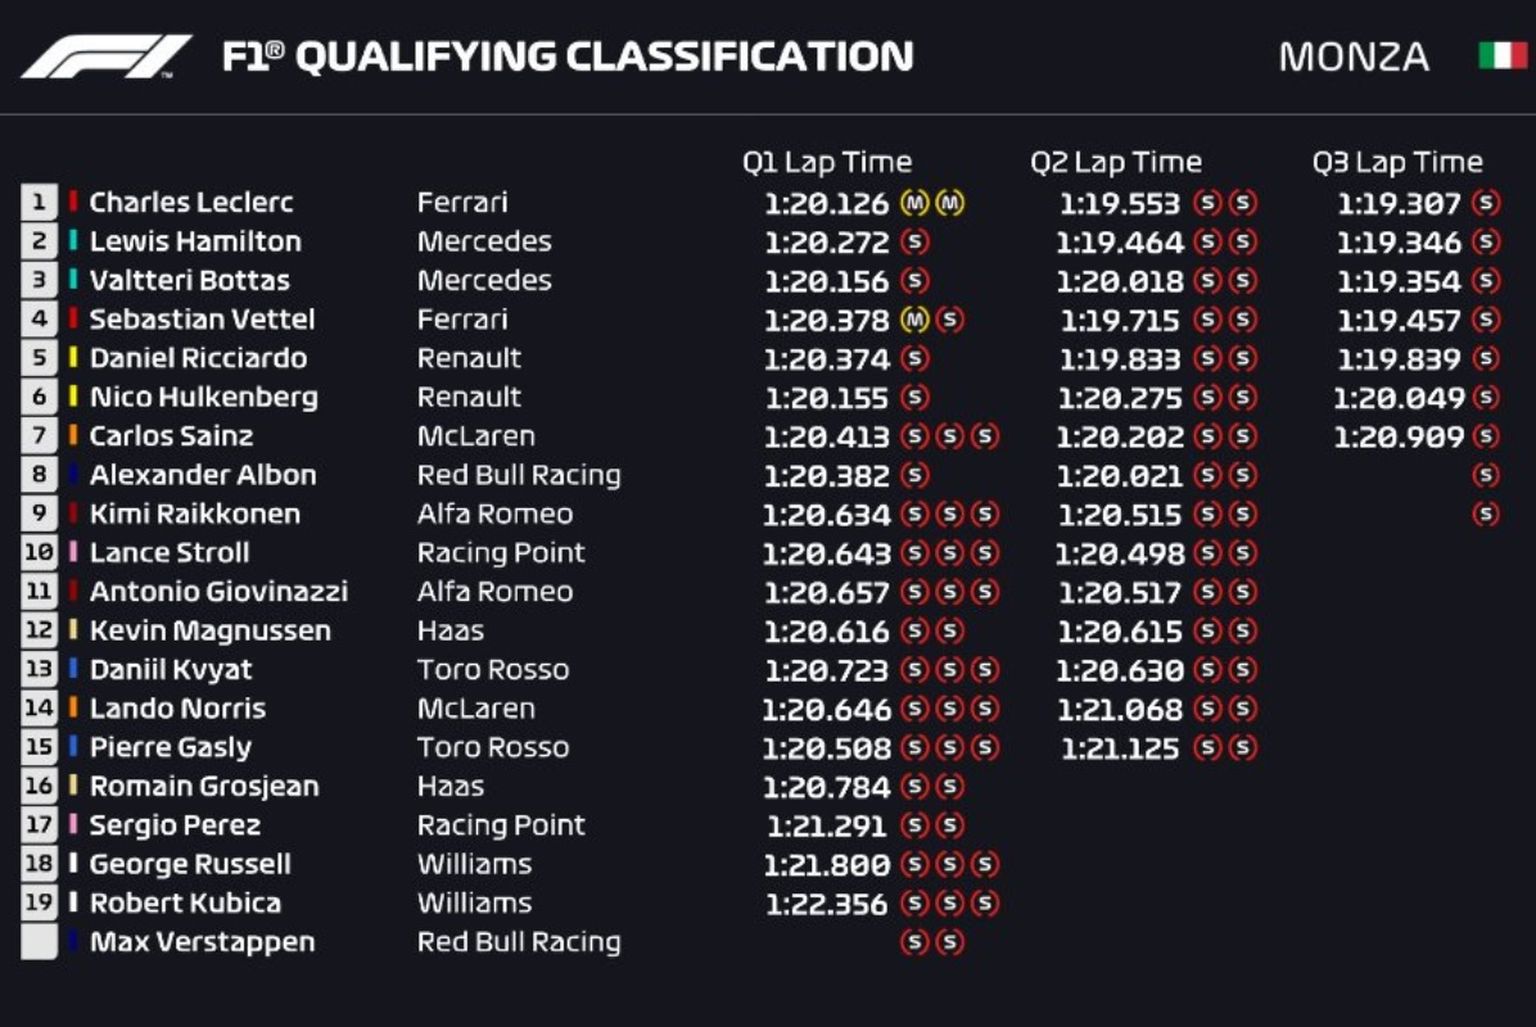Click the F1 logo in the header
Screen dimensions: 1536x1027
[105, 57]
